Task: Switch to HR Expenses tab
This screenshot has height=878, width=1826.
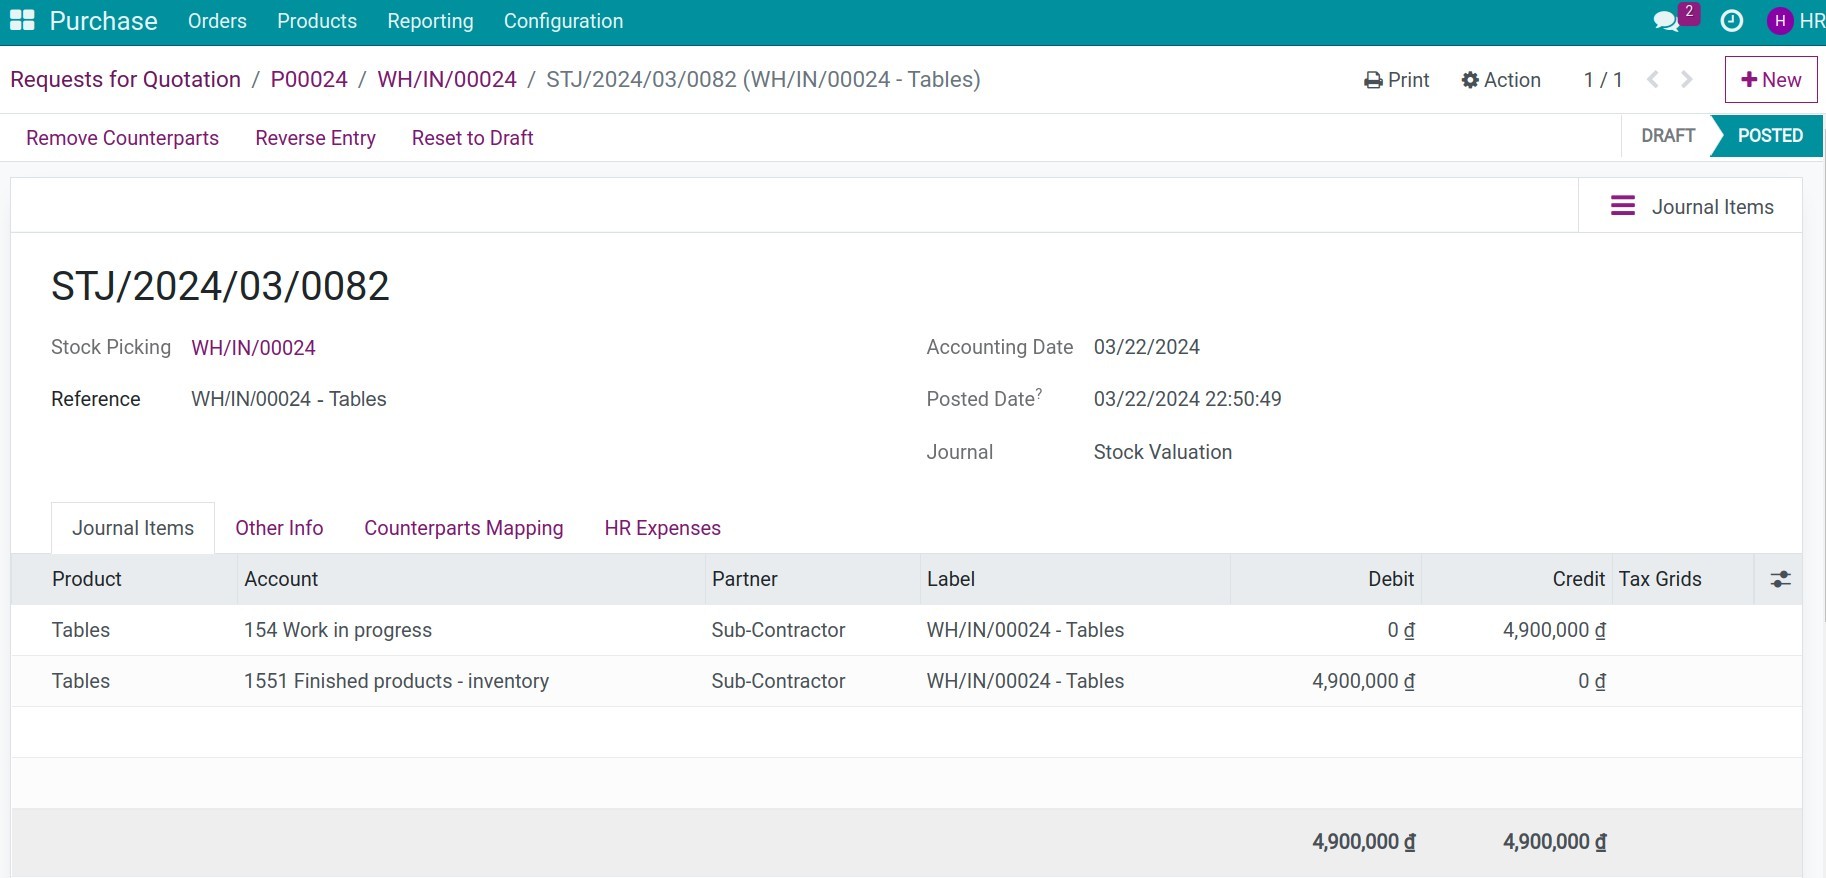Action: click(662, 528)
